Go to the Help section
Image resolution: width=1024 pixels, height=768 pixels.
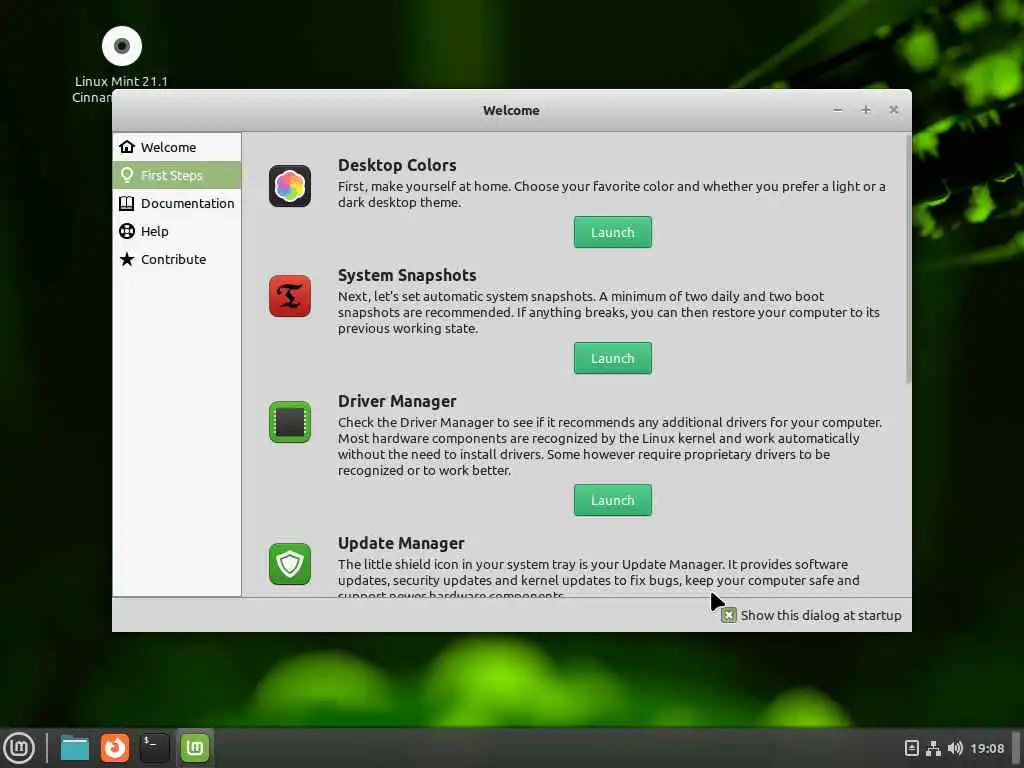click(x=177, y=231)
